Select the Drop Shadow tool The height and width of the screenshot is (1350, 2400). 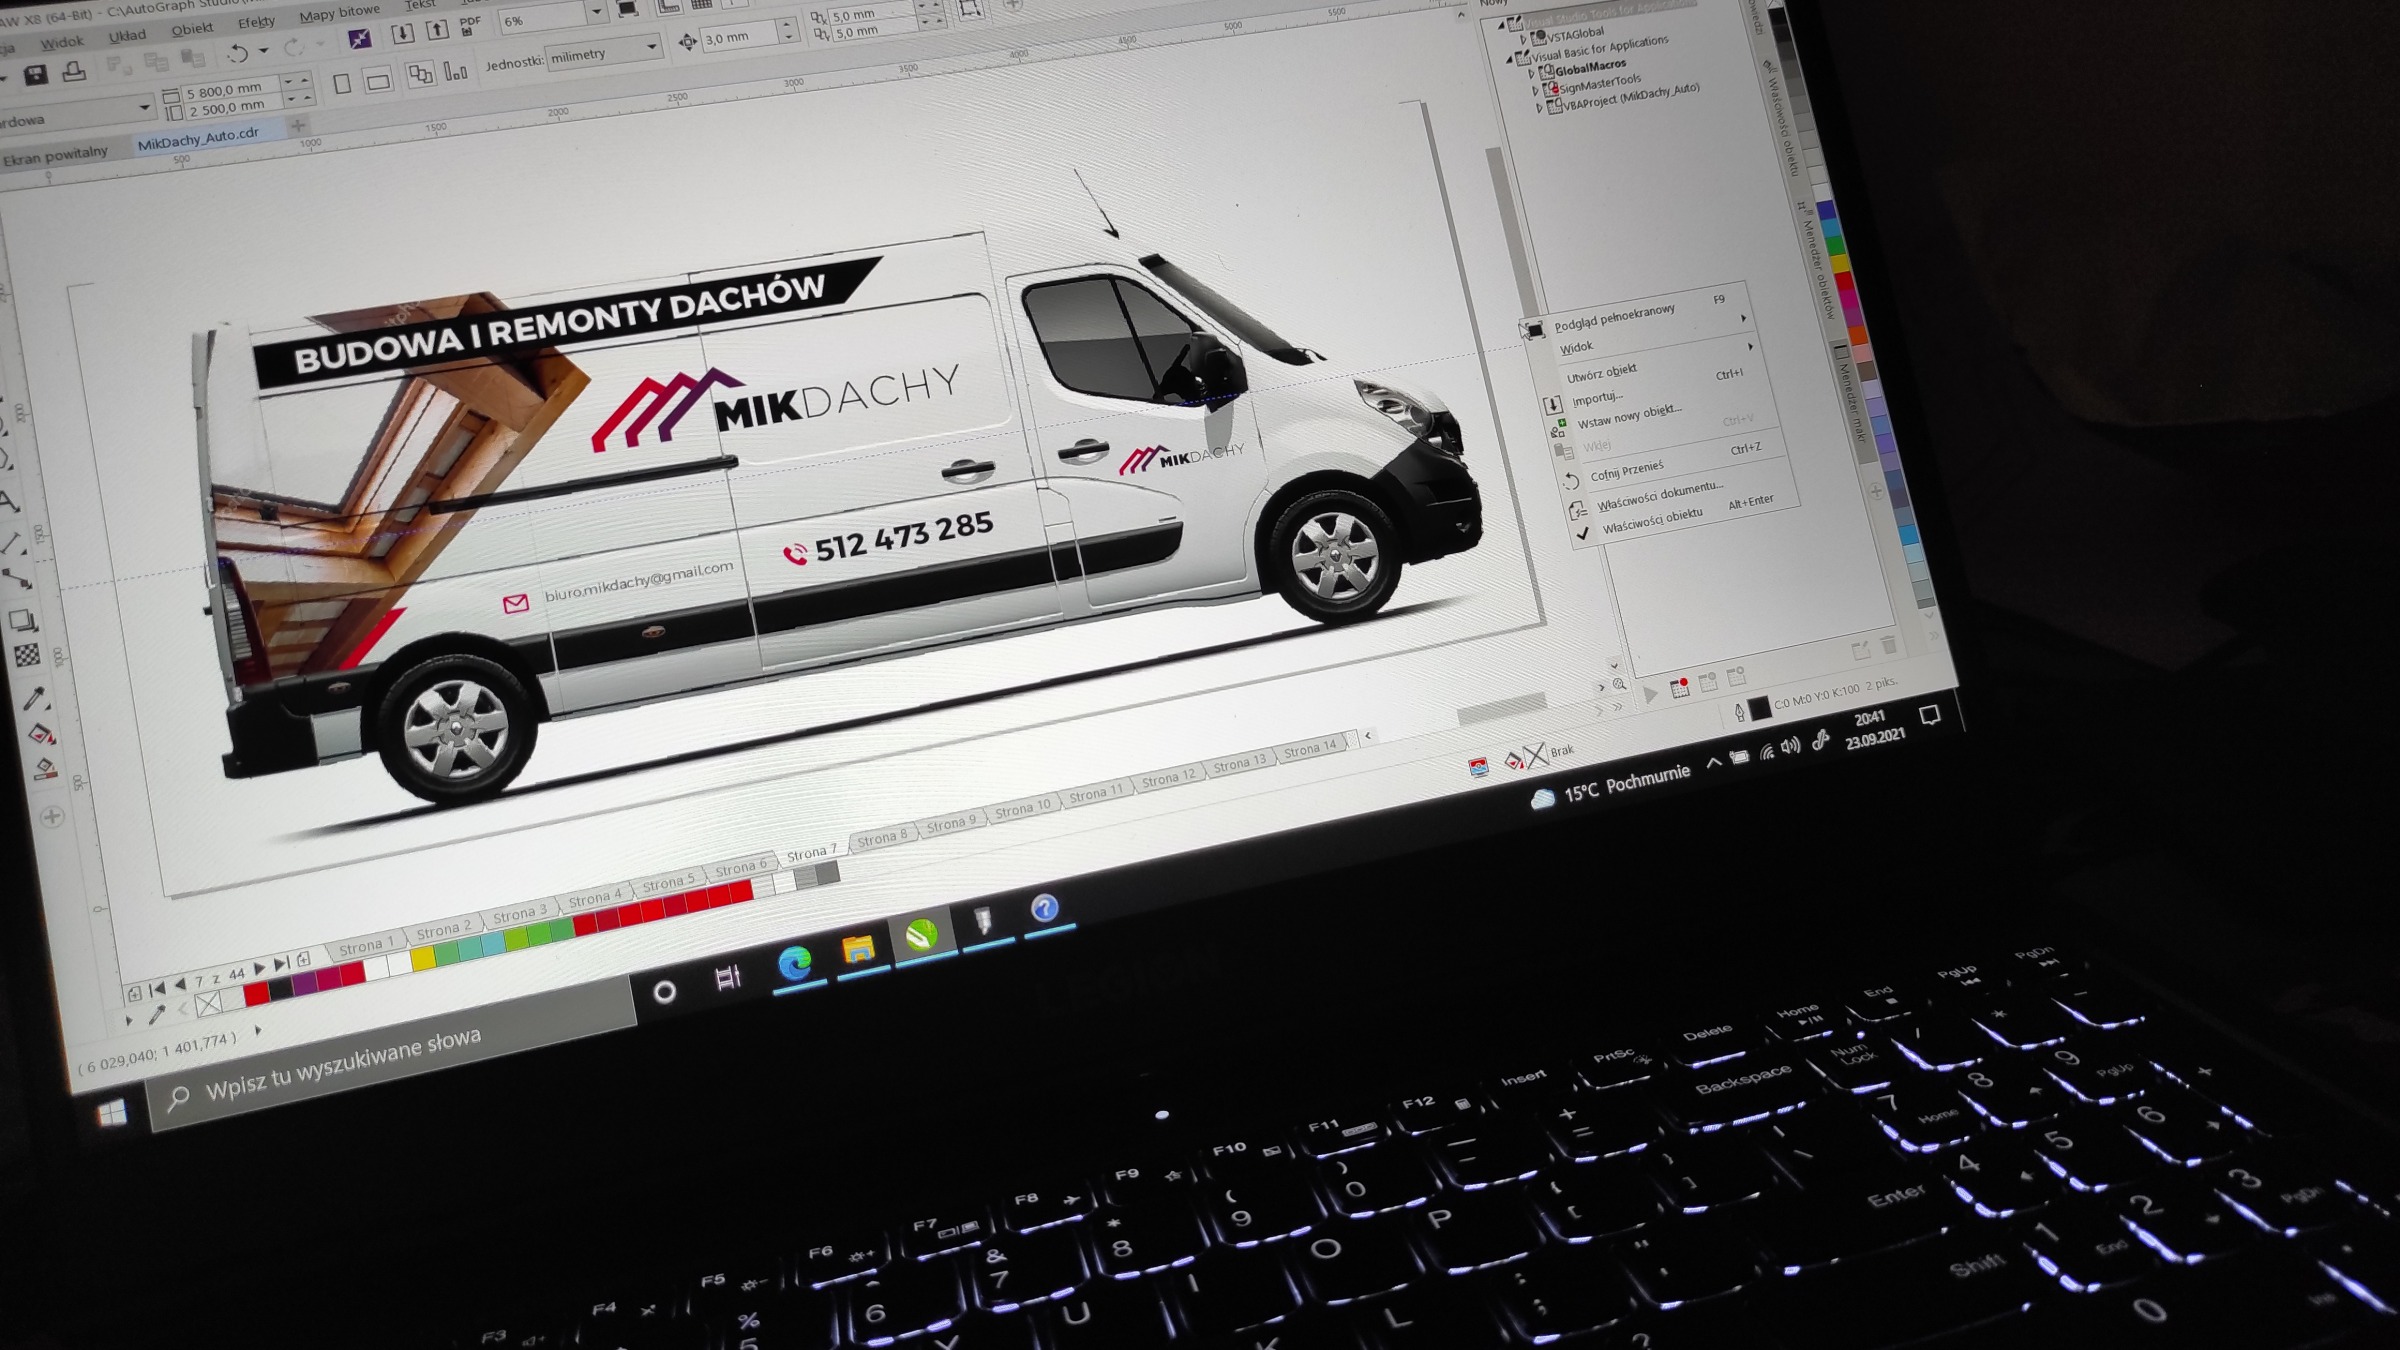tap(23, 620)
